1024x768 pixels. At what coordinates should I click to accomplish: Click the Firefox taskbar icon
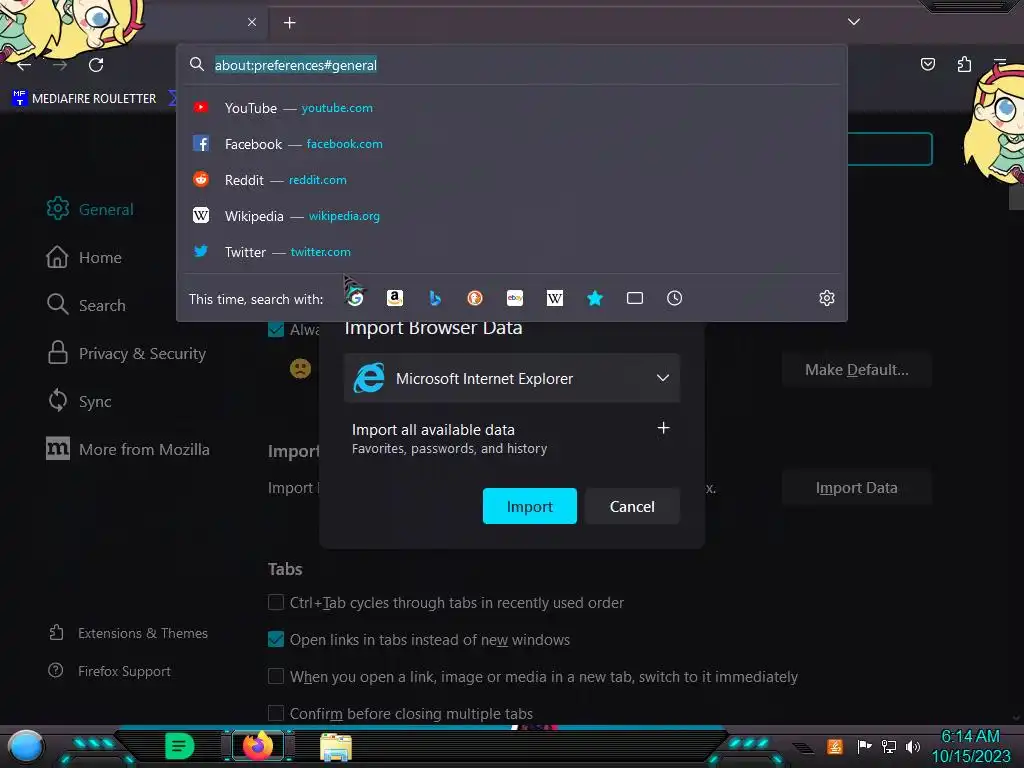[257, 746]
